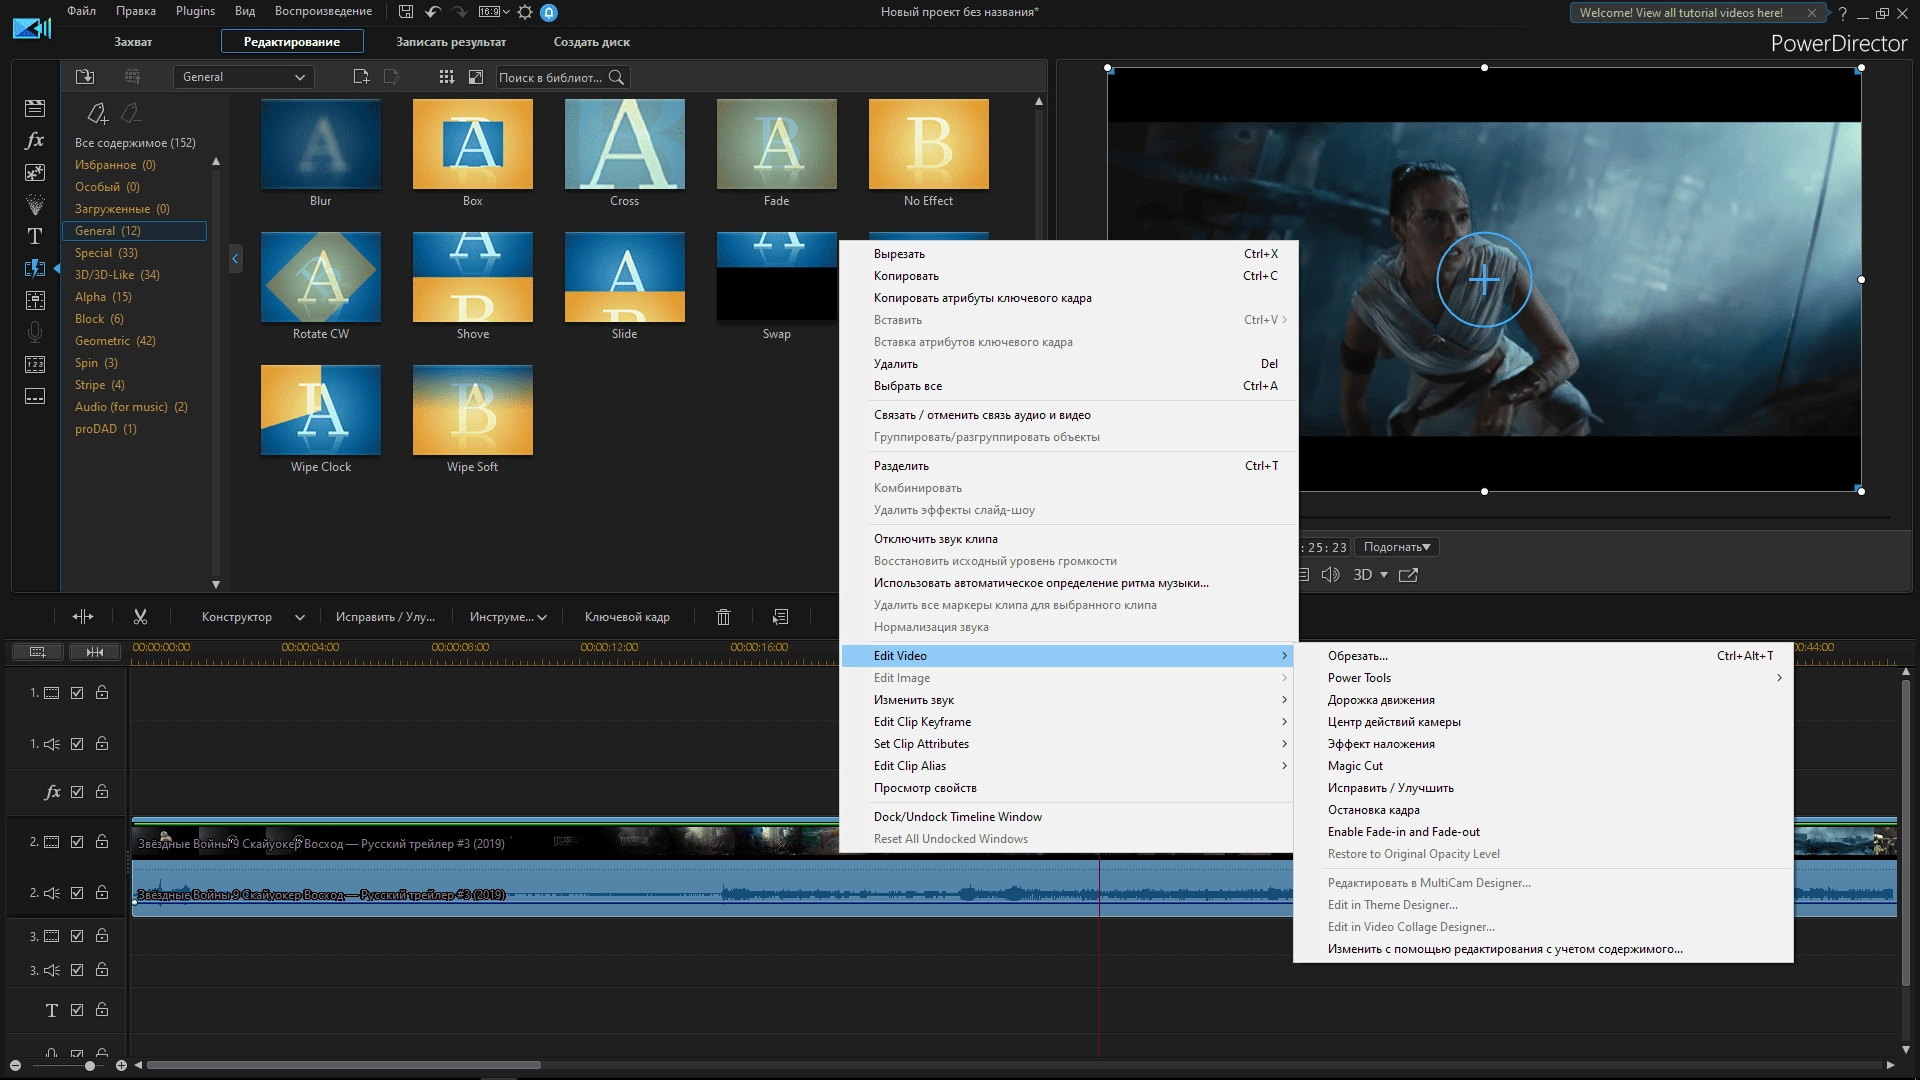
Task: Open the Voice-Over microphone sidebar icon
Action: 35,332
